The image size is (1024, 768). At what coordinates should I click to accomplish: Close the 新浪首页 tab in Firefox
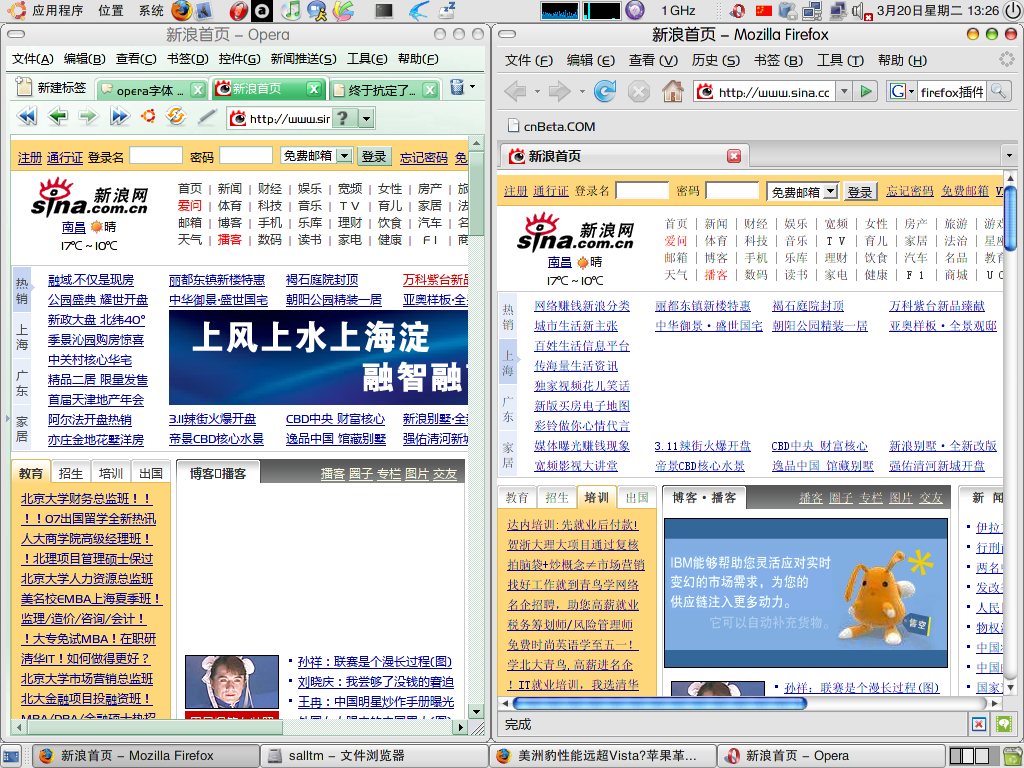pos(734,156)
